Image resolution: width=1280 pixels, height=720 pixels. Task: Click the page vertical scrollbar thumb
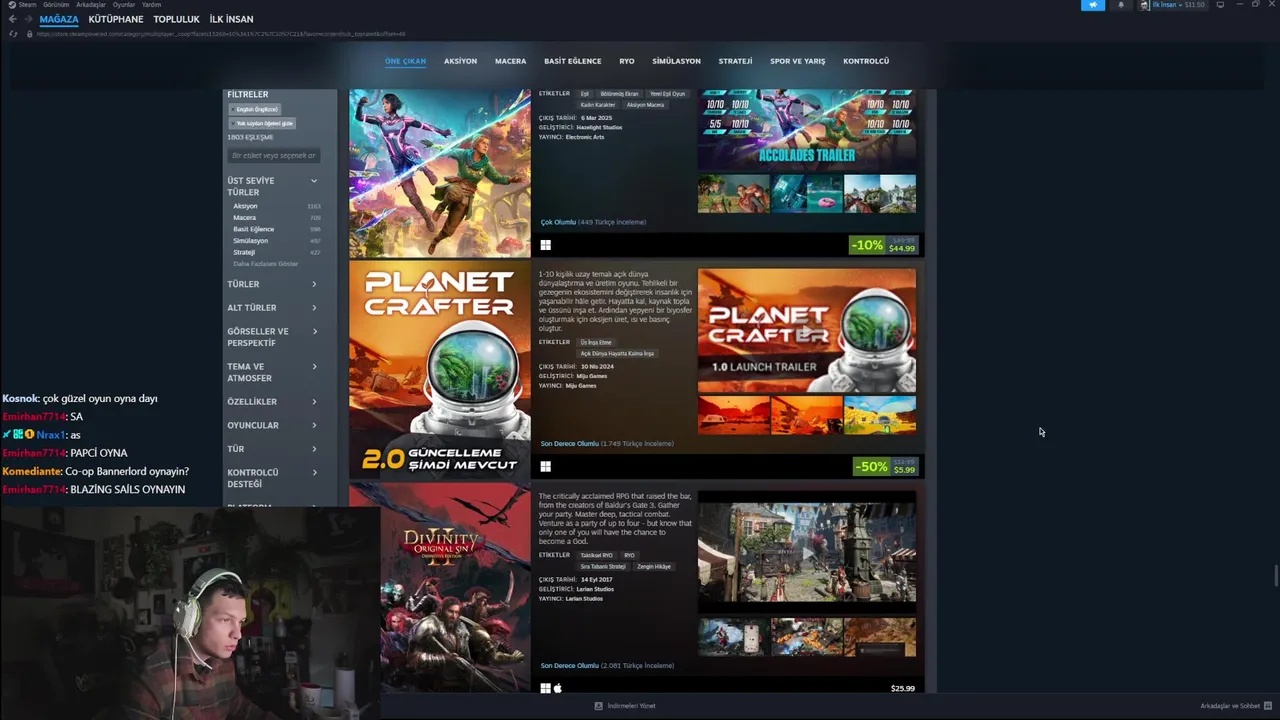point(1275,577)
